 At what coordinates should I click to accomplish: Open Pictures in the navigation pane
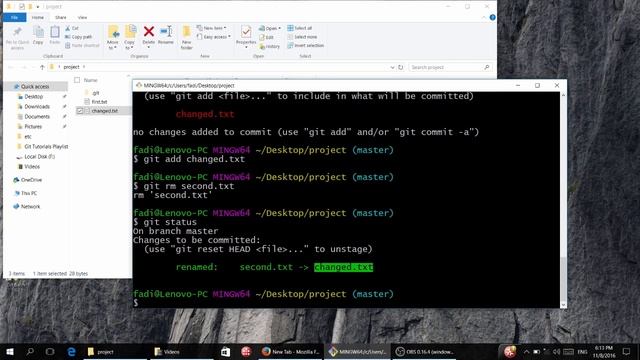pos(33,127)
